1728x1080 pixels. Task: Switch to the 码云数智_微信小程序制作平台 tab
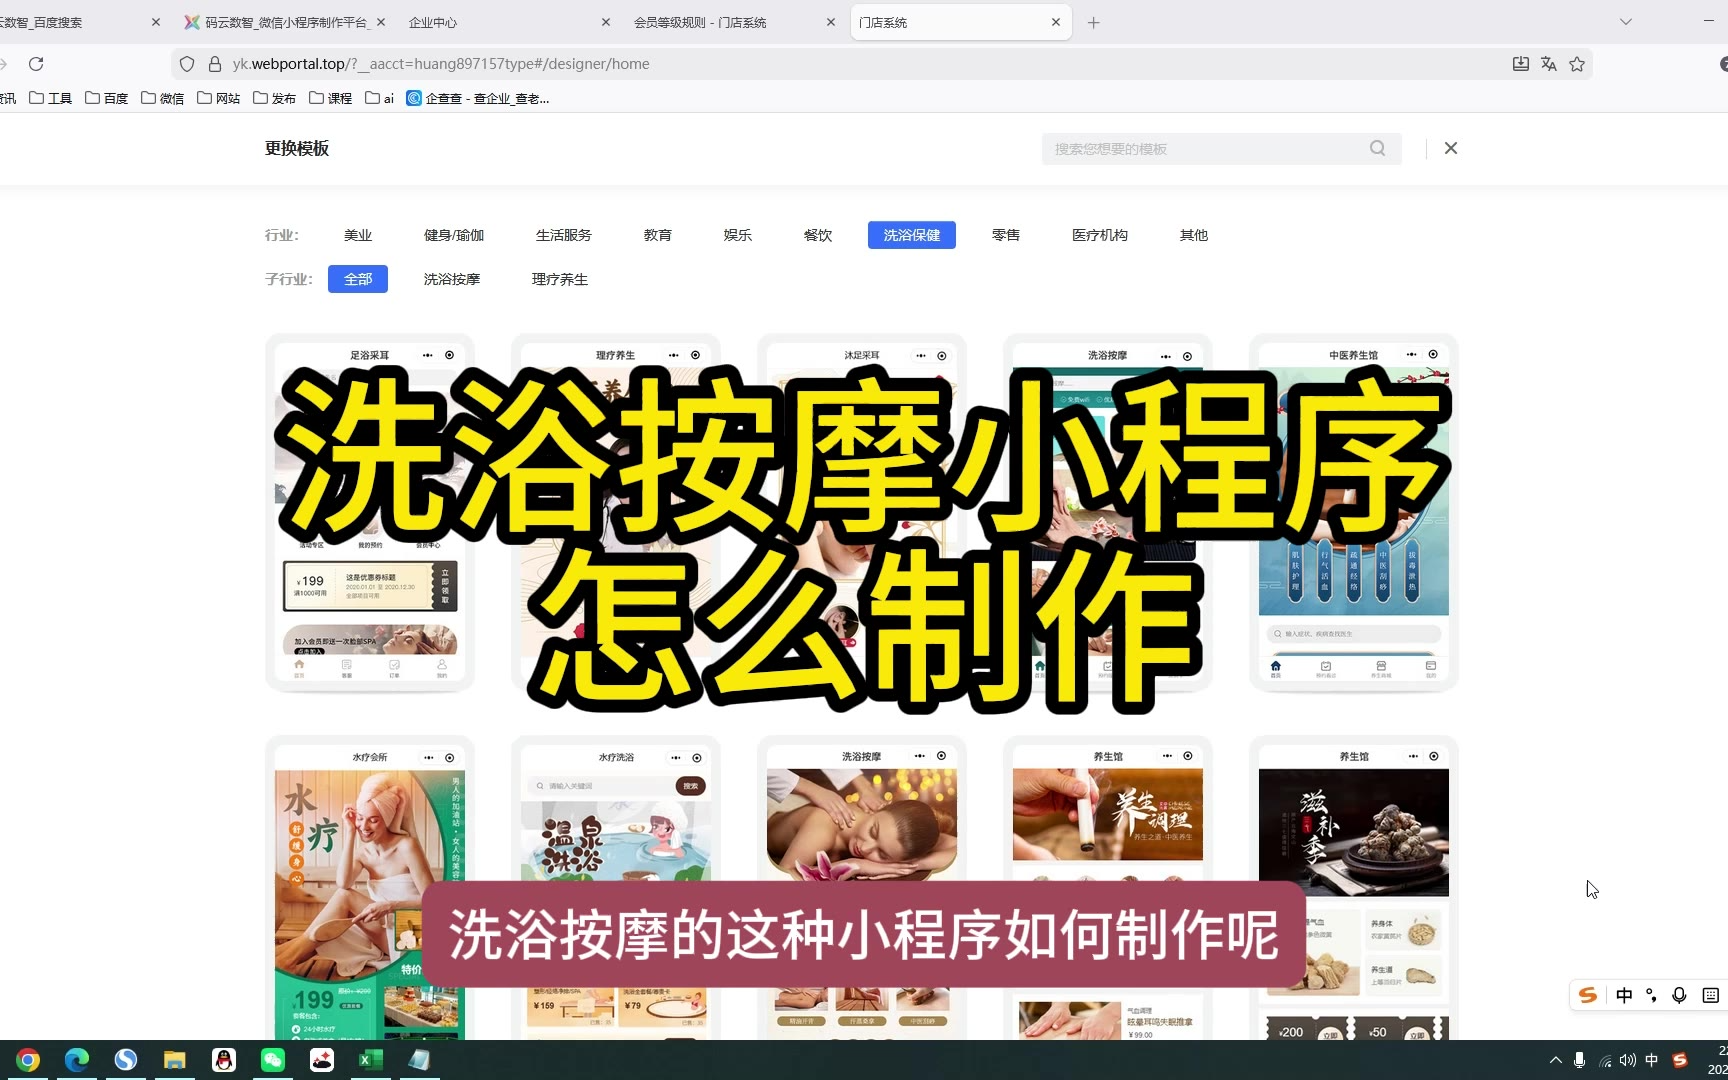point(283,22)
